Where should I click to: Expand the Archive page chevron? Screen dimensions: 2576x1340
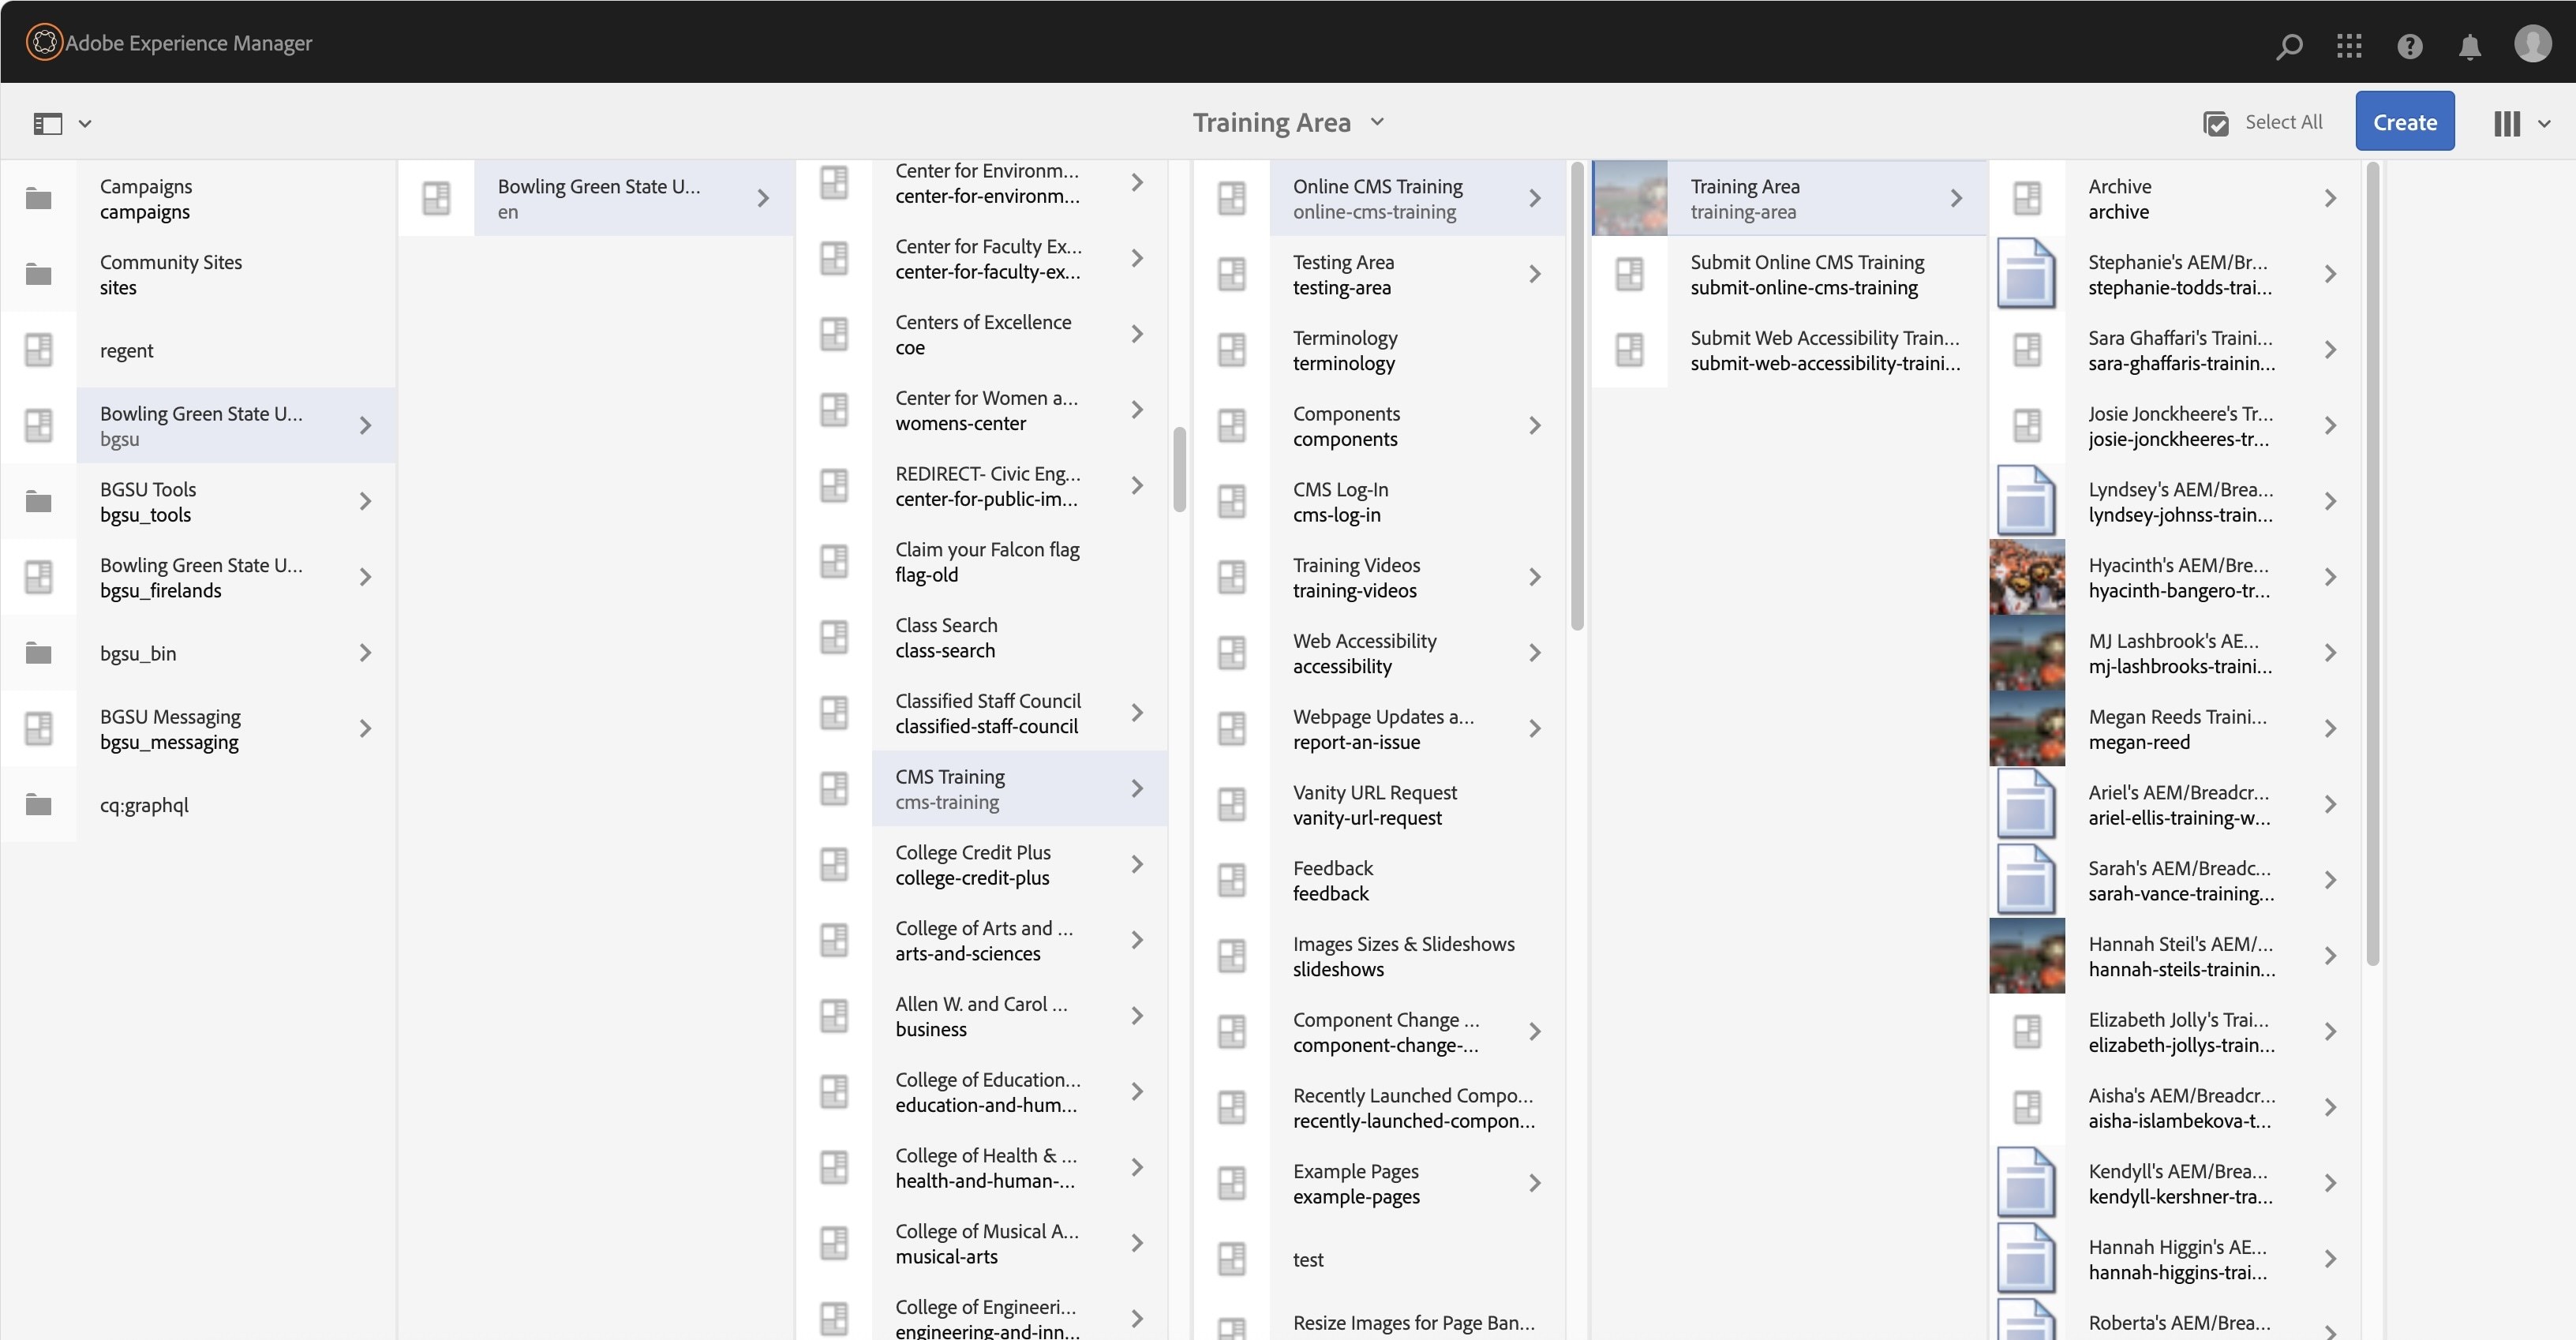[x=2330, y=198]
